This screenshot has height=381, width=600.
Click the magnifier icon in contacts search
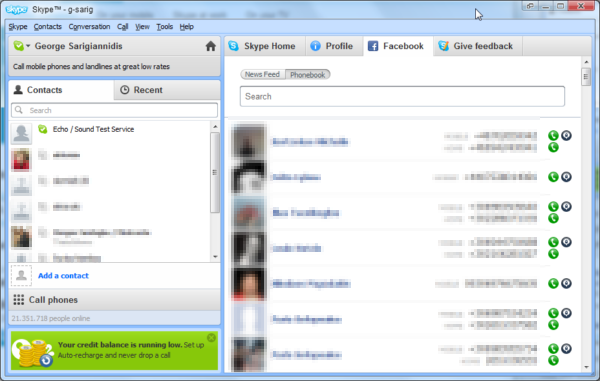[19, 110]
